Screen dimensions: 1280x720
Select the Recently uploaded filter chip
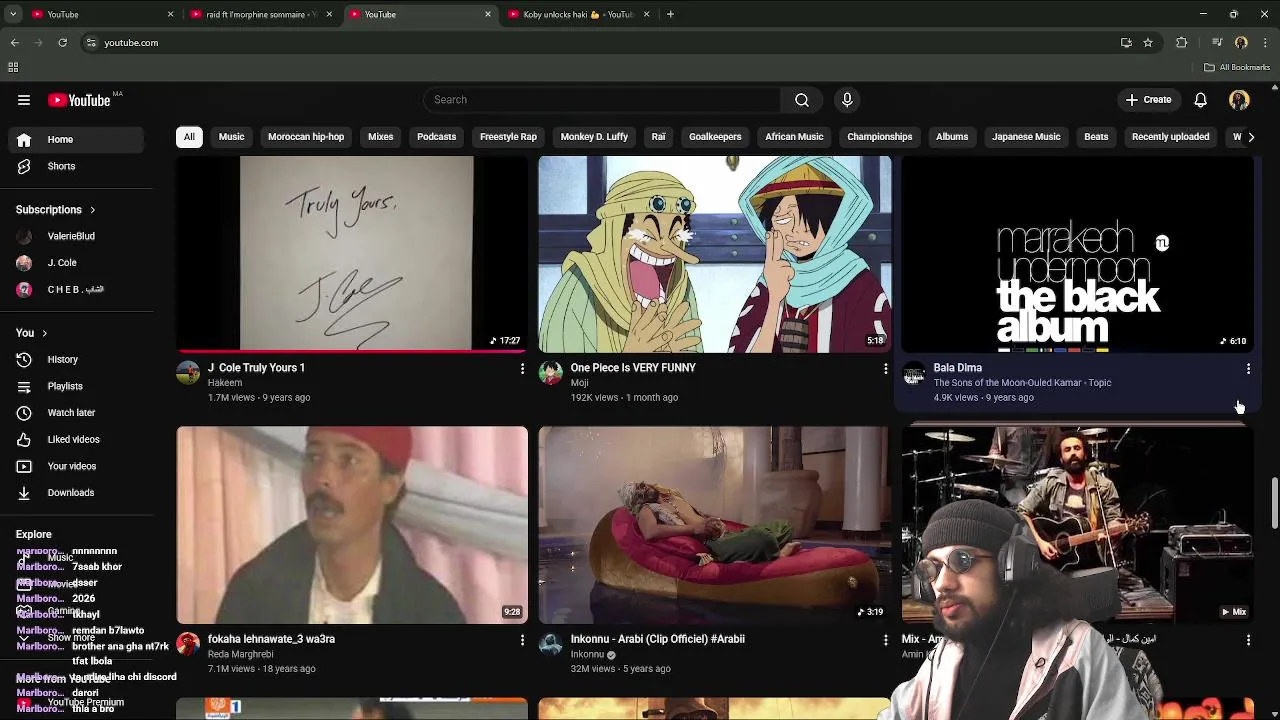tap(1170, 137)
